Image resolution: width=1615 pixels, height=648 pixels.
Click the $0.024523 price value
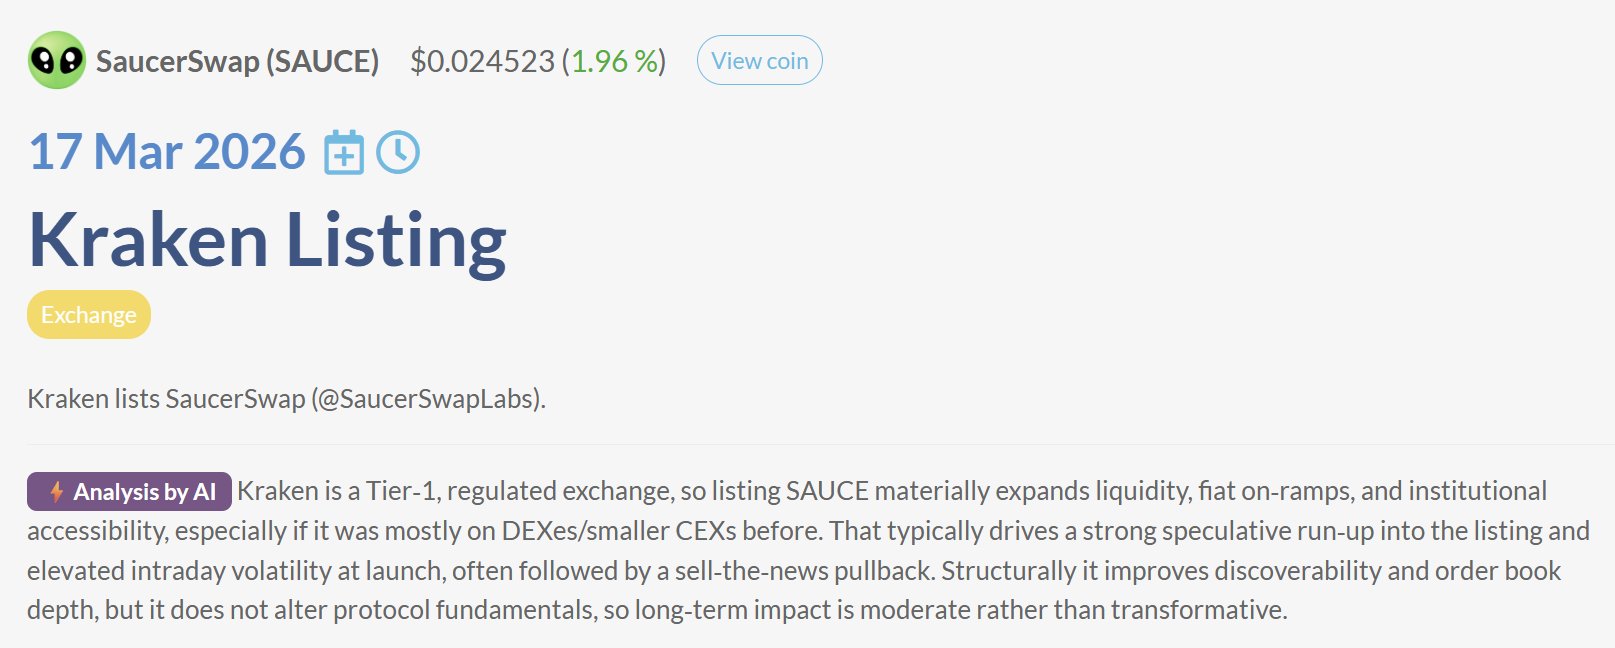[x=482, y=62]
